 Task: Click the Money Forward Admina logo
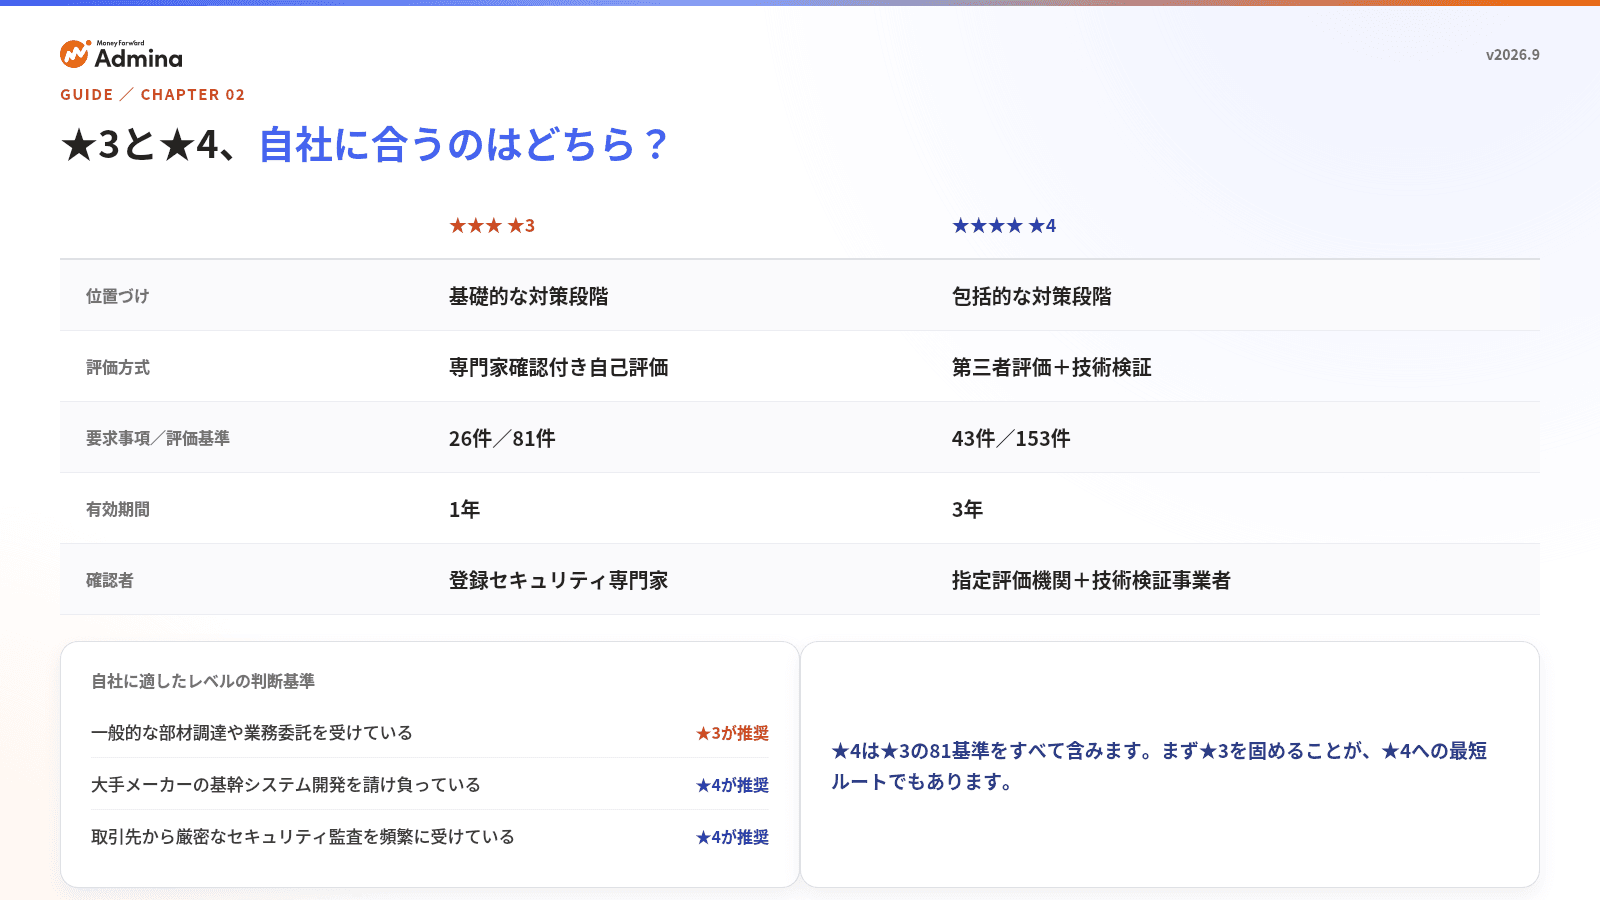pos(121,54)
